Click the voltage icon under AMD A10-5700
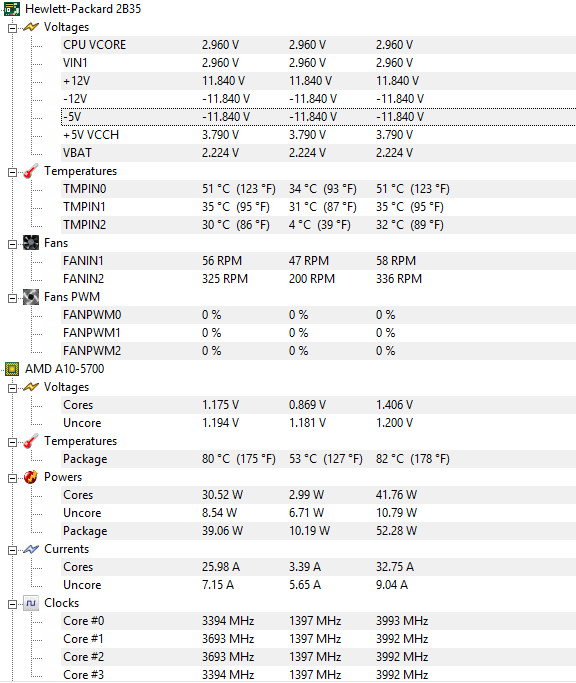 (x=30, y=387)
